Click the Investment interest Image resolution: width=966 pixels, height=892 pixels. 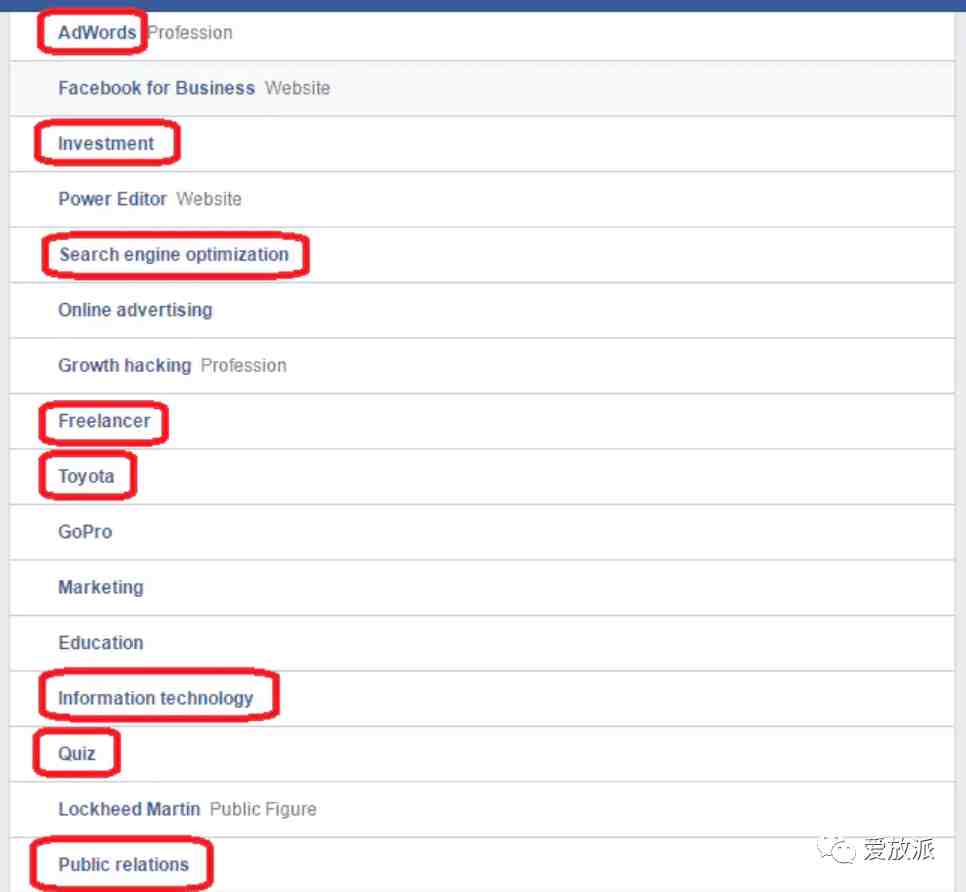click(x=105, y=144)
